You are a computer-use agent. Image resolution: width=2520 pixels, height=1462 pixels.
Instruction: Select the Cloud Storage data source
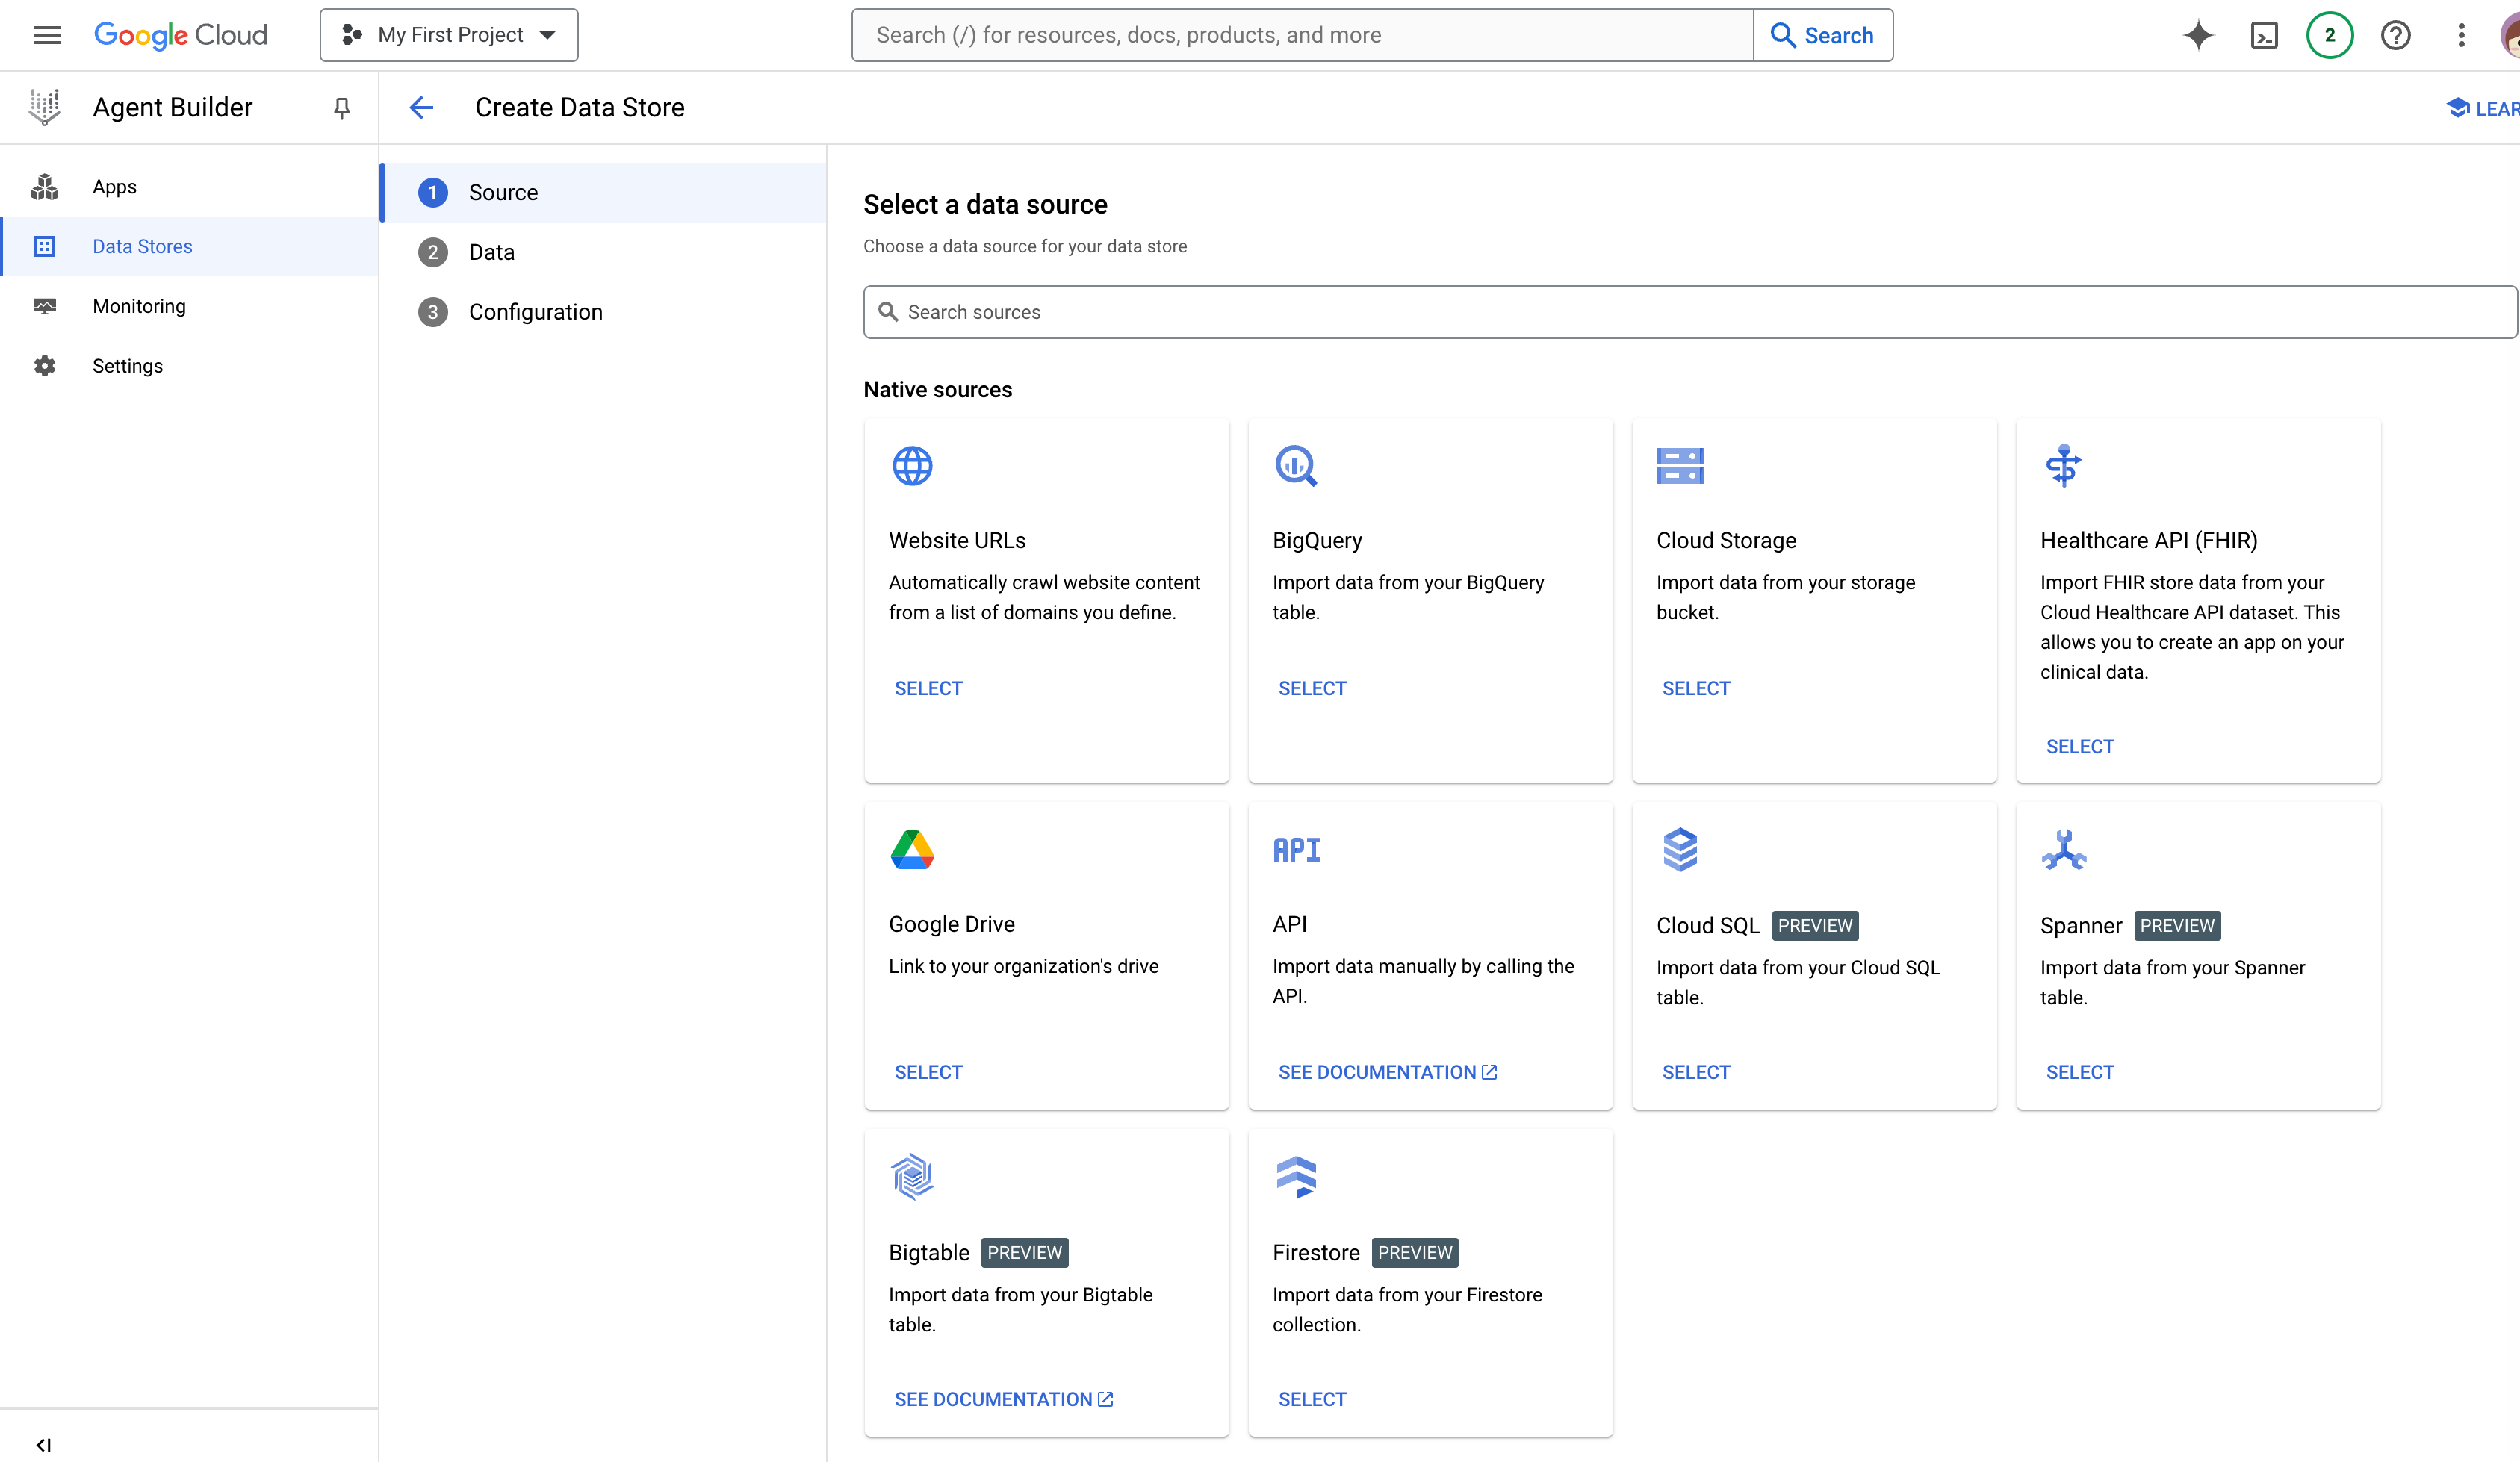point(1695,688)
